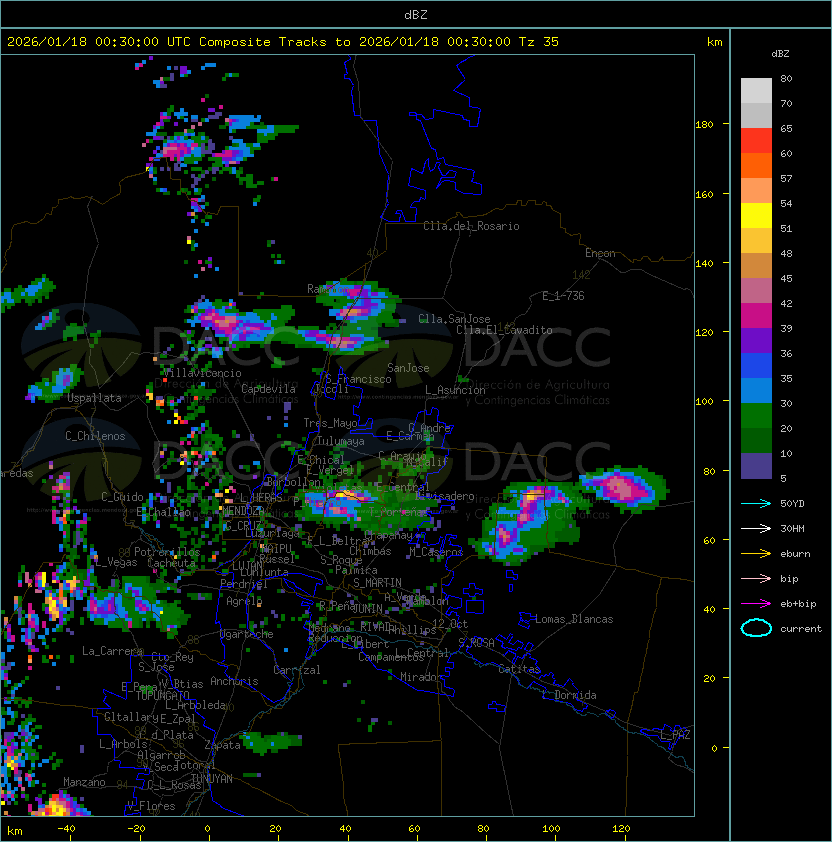Click the cyan ellipse 'current' legend icon

tap(756, 628)
